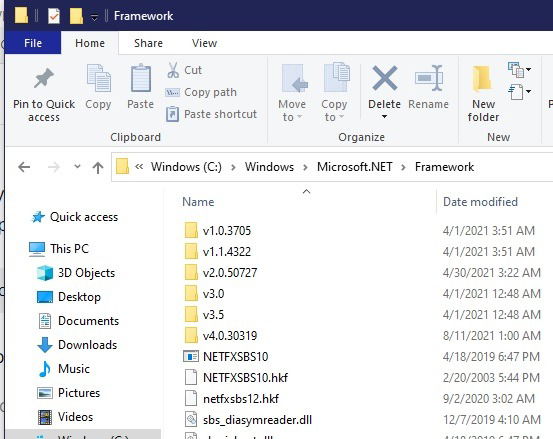This screenshot has width=553, height=439.
Task: Expand the recent locations chevron
Action: 77,166
